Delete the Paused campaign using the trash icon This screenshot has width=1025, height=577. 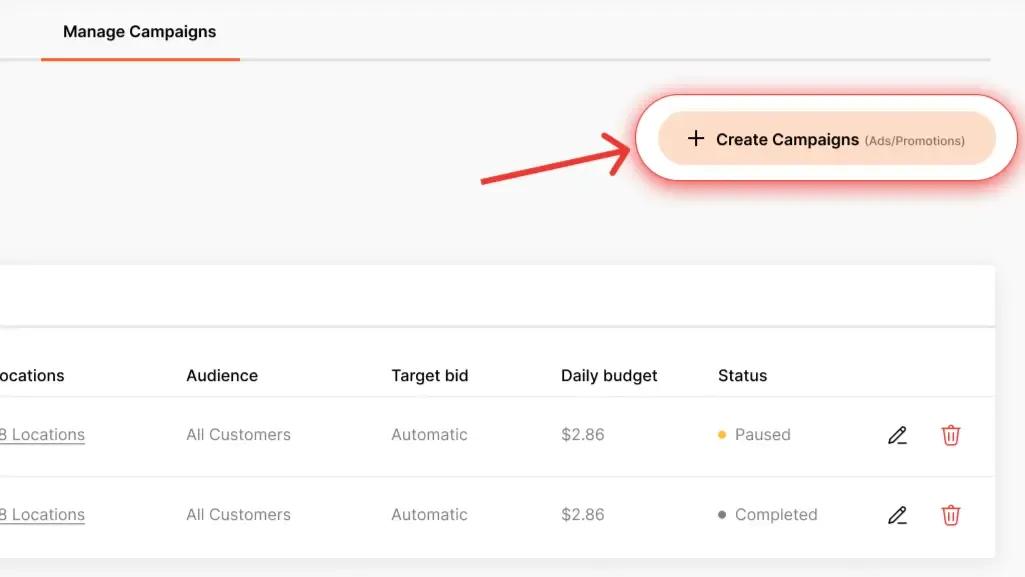click(951, 435)
